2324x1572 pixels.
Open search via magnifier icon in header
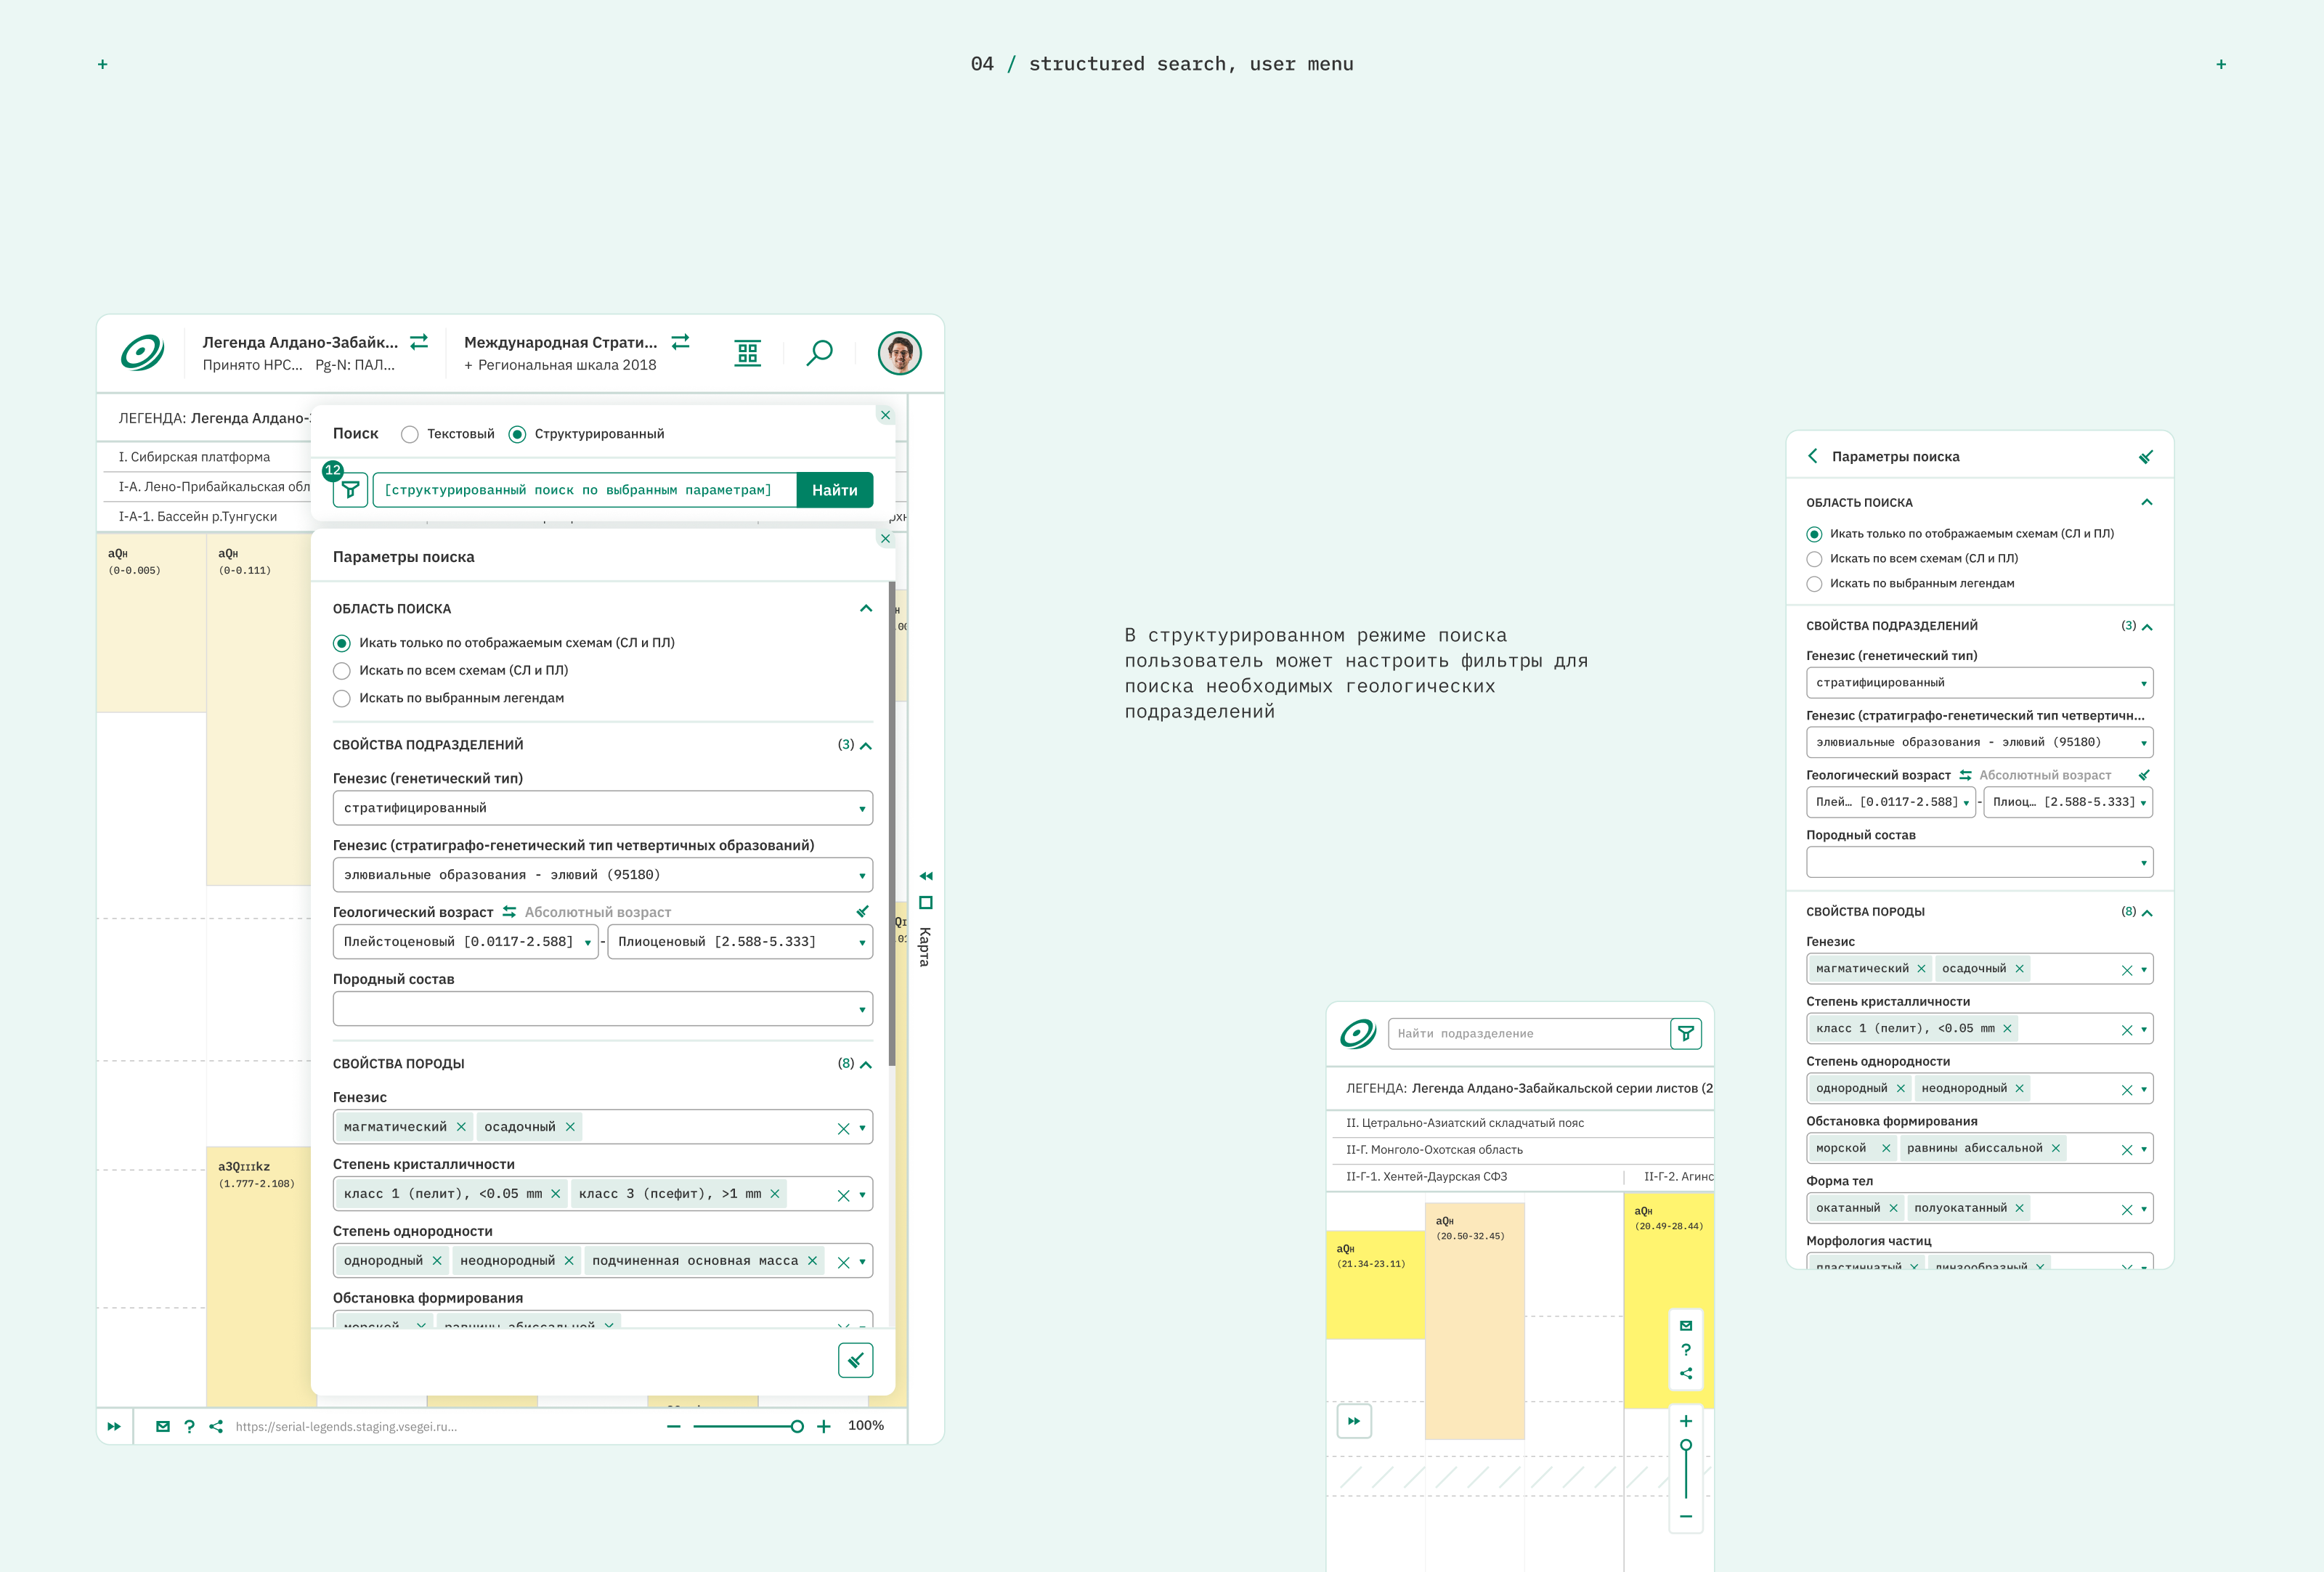[820, 353]
